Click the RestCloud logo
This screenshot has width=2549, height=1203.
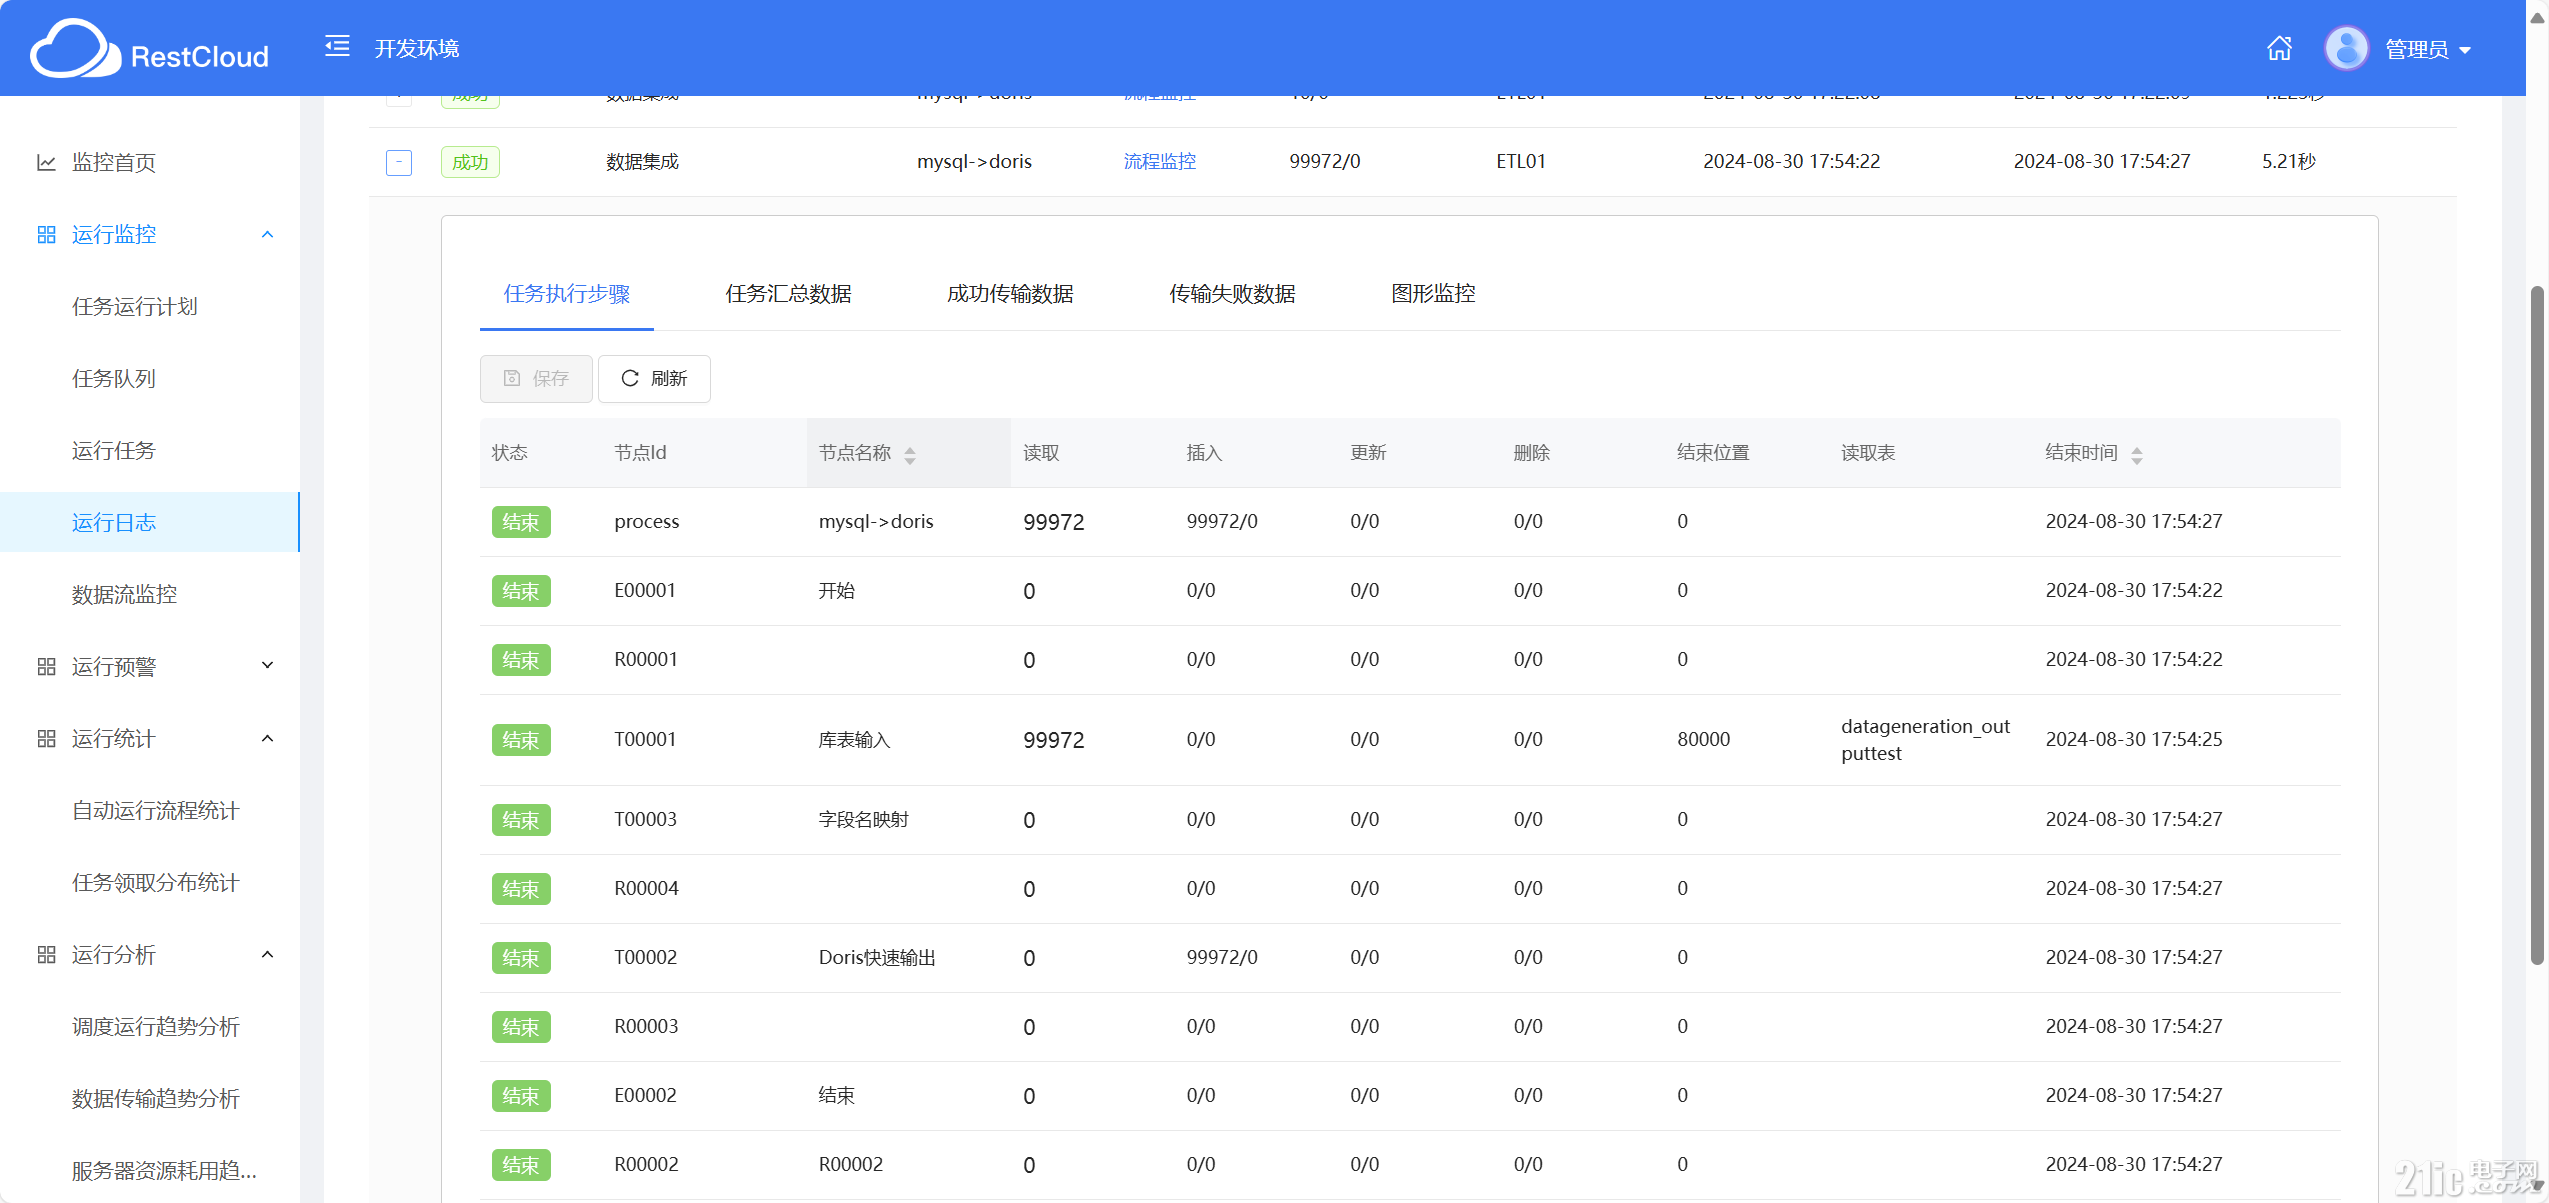coord(150,48)
